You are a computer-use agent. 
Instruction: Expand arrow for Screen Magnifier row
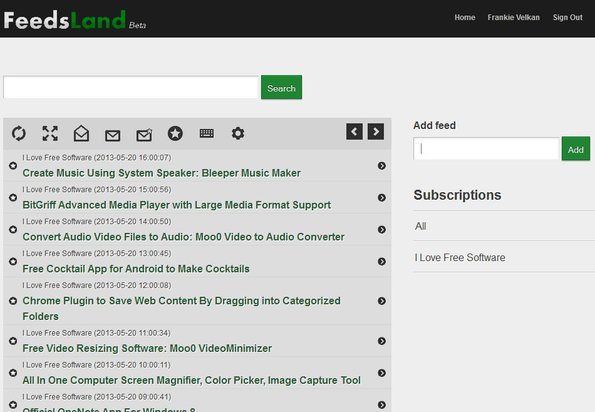[x=382, y=373]
